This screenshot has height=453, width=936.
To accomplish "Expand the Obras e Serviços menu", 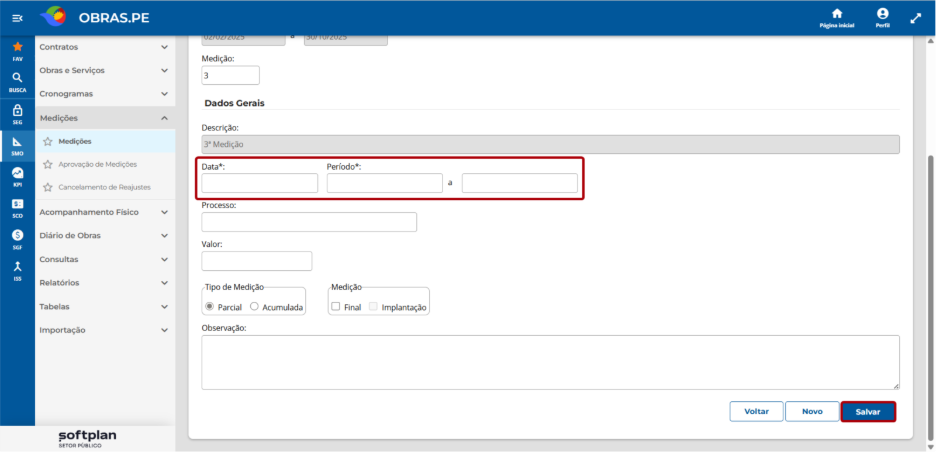I will [x=105, y=70].
